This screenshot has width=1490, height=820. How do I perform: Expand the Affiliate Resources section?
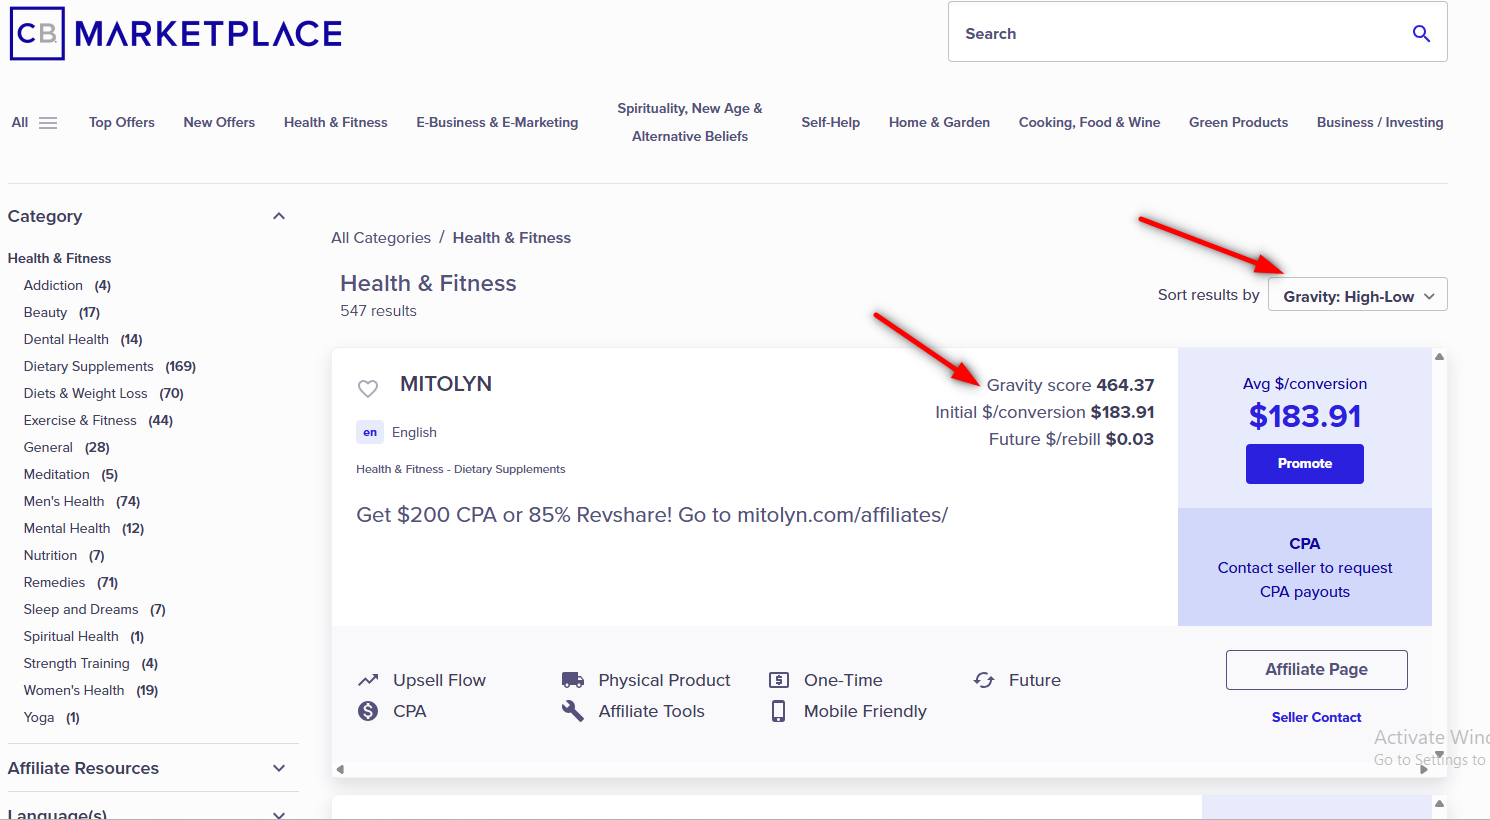tap(279, 768)
